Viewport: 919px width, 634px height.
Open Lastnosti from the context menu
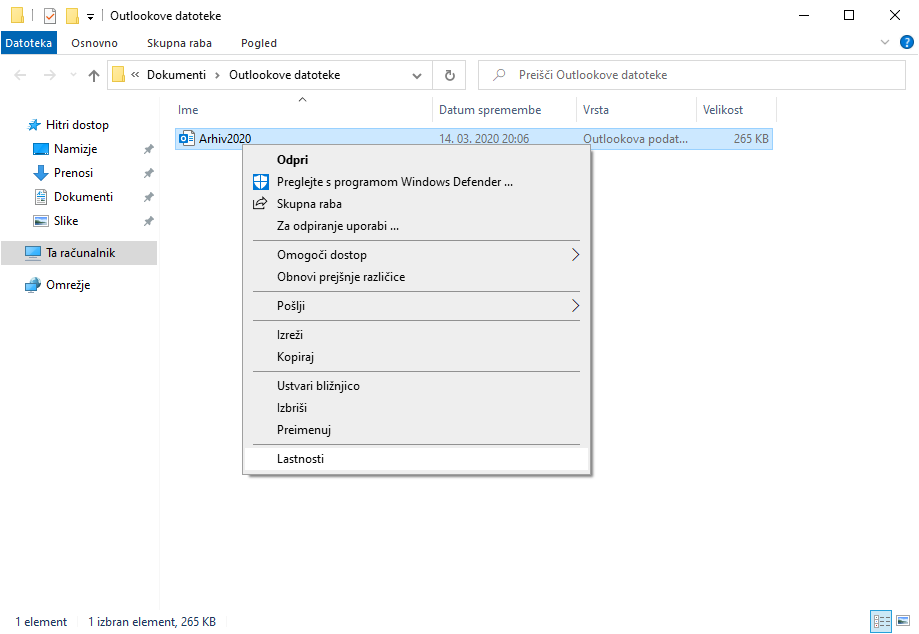(x=416, y=459)
